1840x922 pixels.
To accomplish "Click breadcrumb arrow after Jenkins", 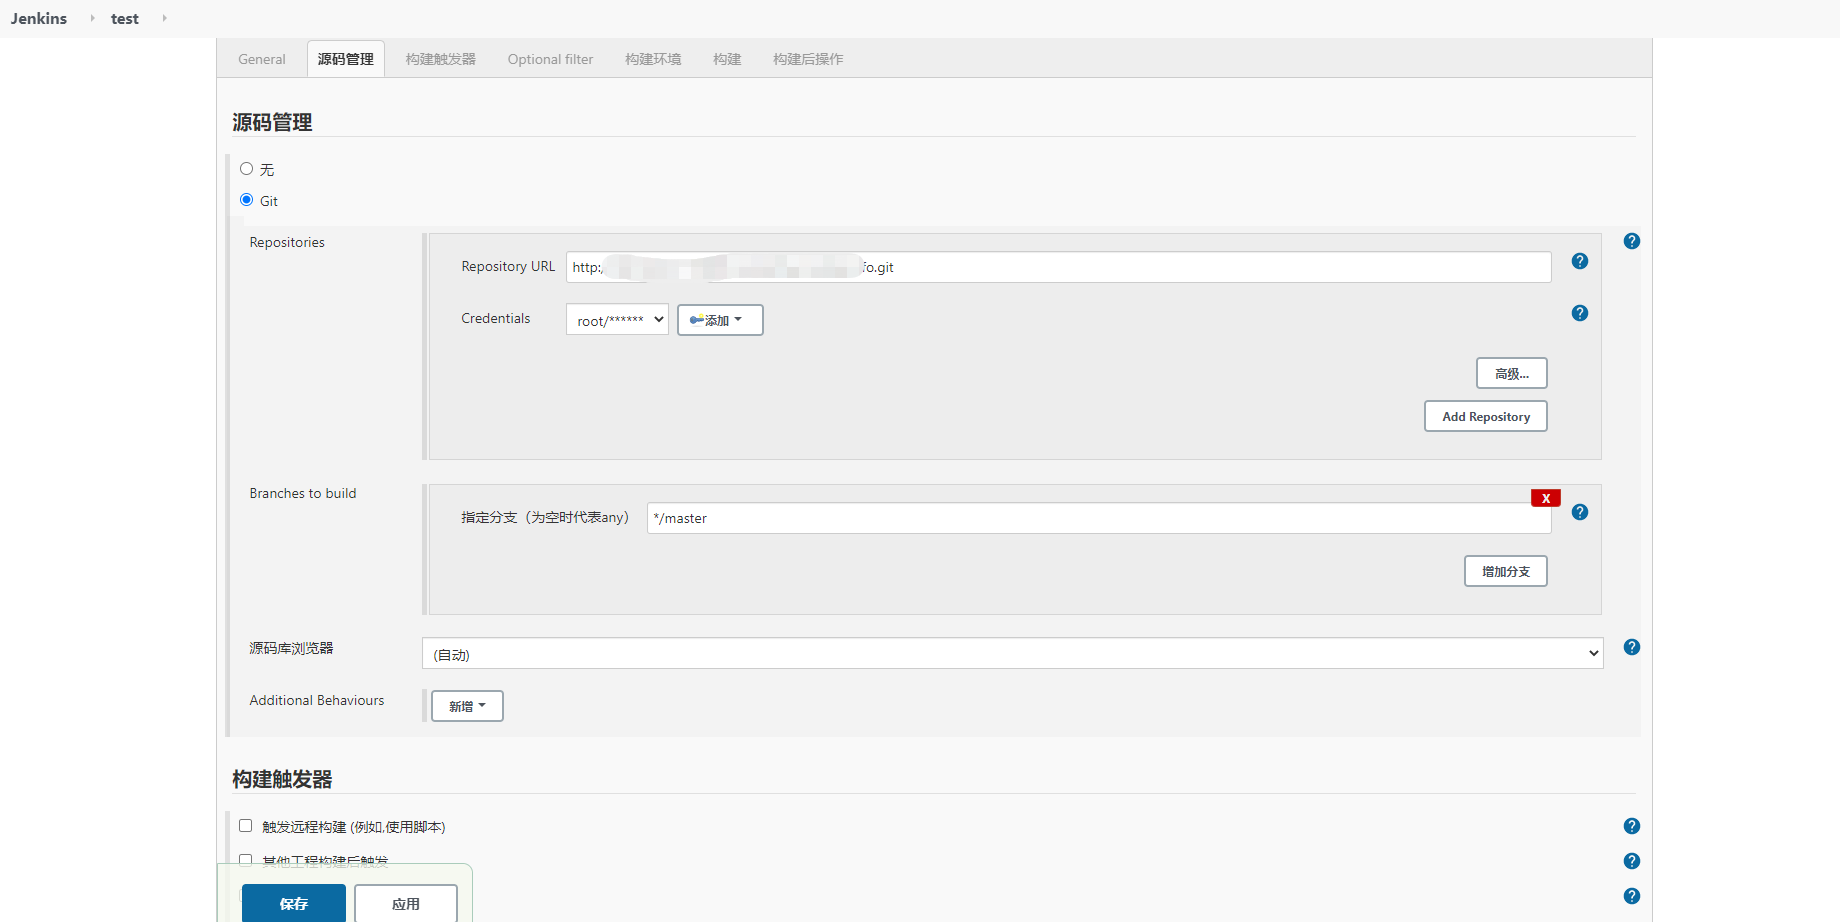I will 92,18.
